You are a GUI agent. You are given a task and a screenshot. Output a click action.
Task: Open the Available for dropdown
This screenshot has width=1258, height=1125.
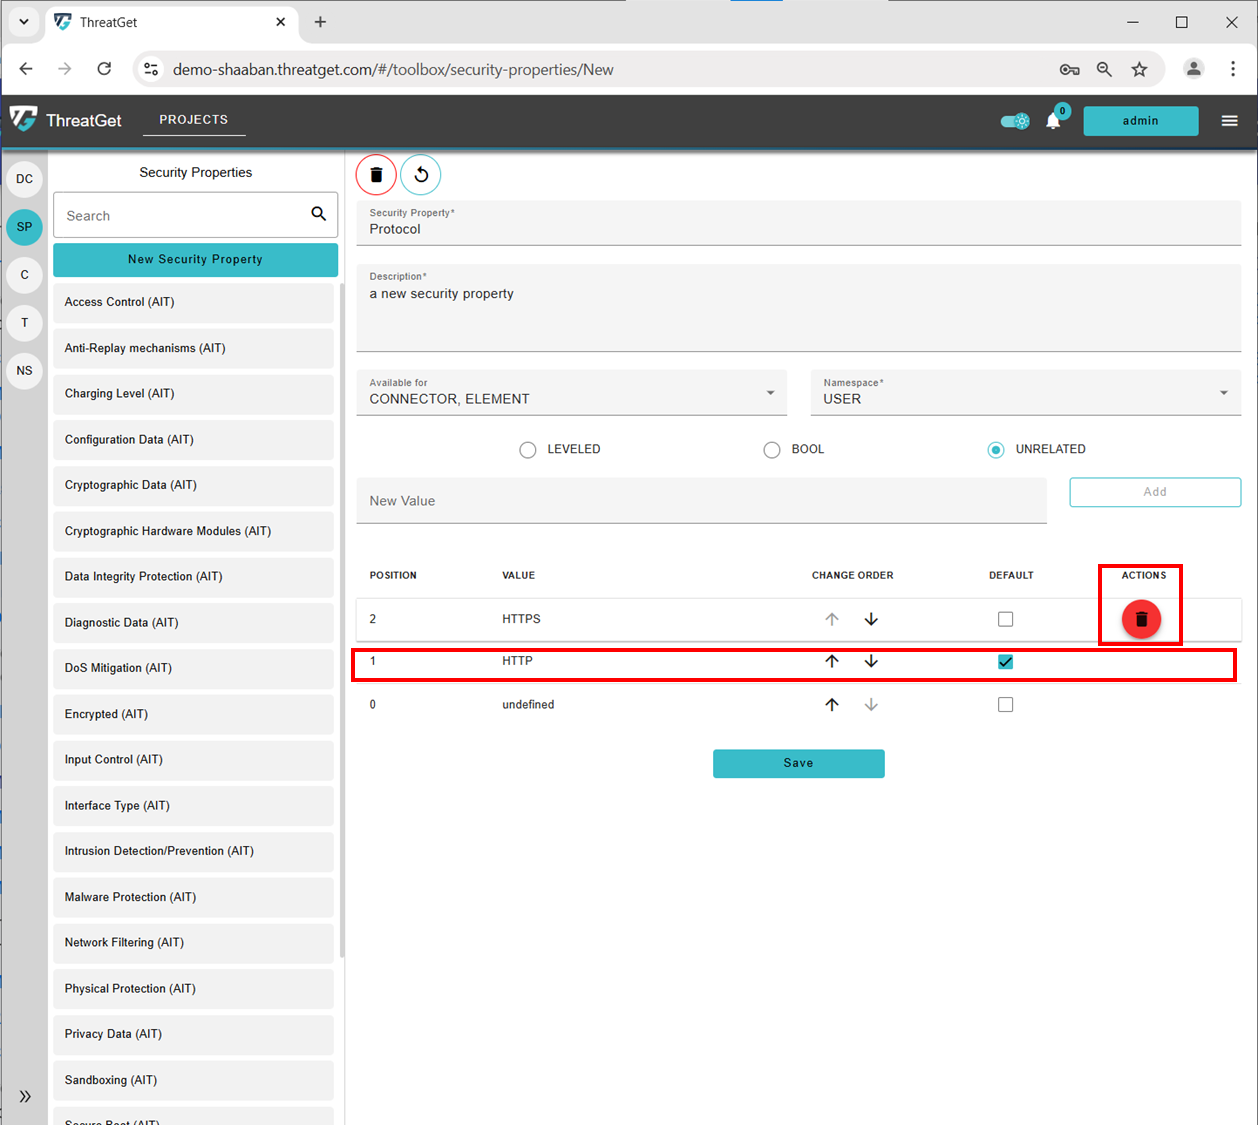(x=770, y=392)
